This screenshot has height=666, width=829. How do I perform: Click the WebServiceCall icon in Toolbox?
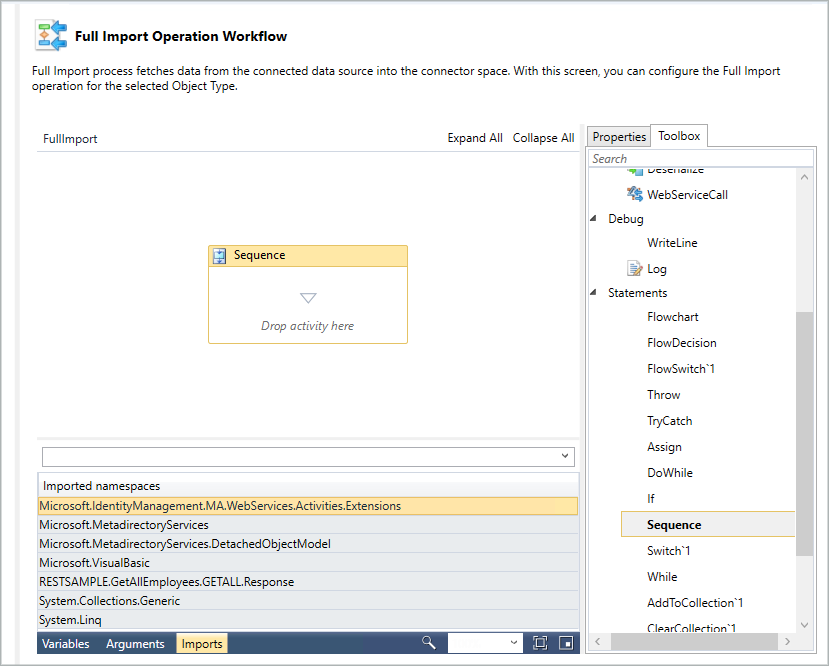pos(634,194)
